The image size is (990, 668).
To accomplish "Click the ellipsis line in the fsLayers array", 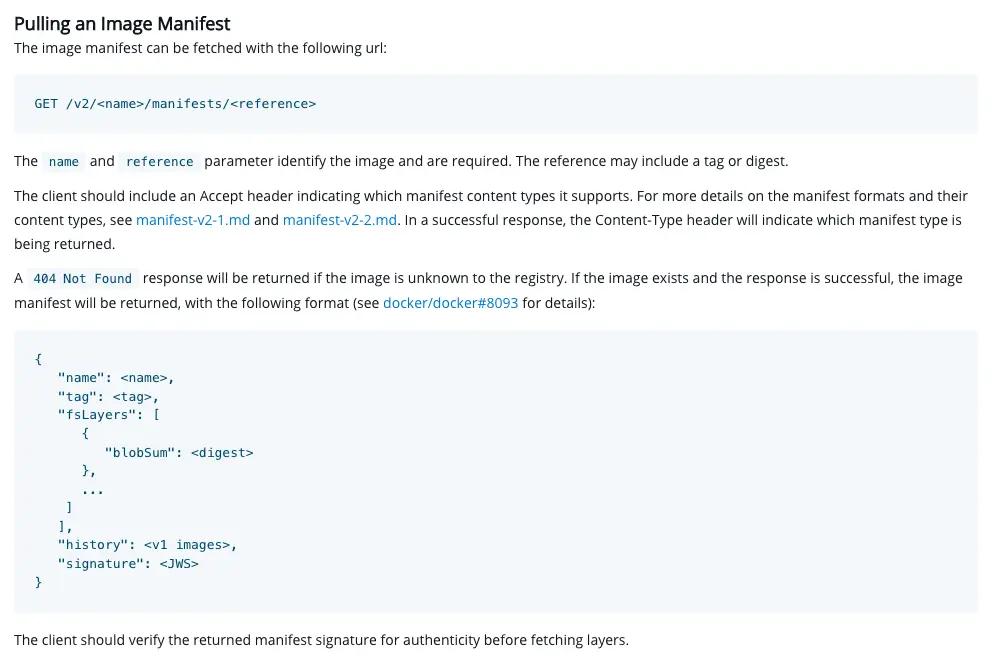I will [93, 490].
